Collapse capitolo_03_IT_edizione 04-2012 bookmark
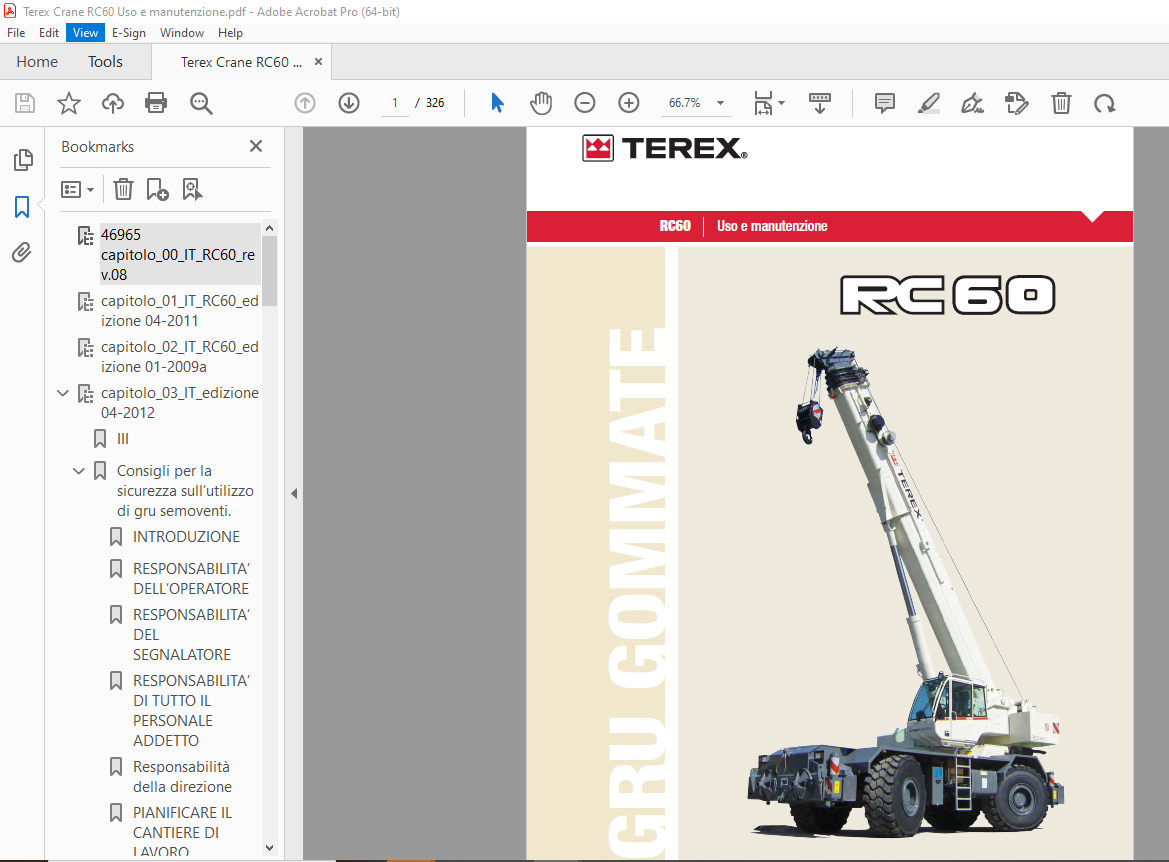 pyautogui.click(x=63, y=393)
